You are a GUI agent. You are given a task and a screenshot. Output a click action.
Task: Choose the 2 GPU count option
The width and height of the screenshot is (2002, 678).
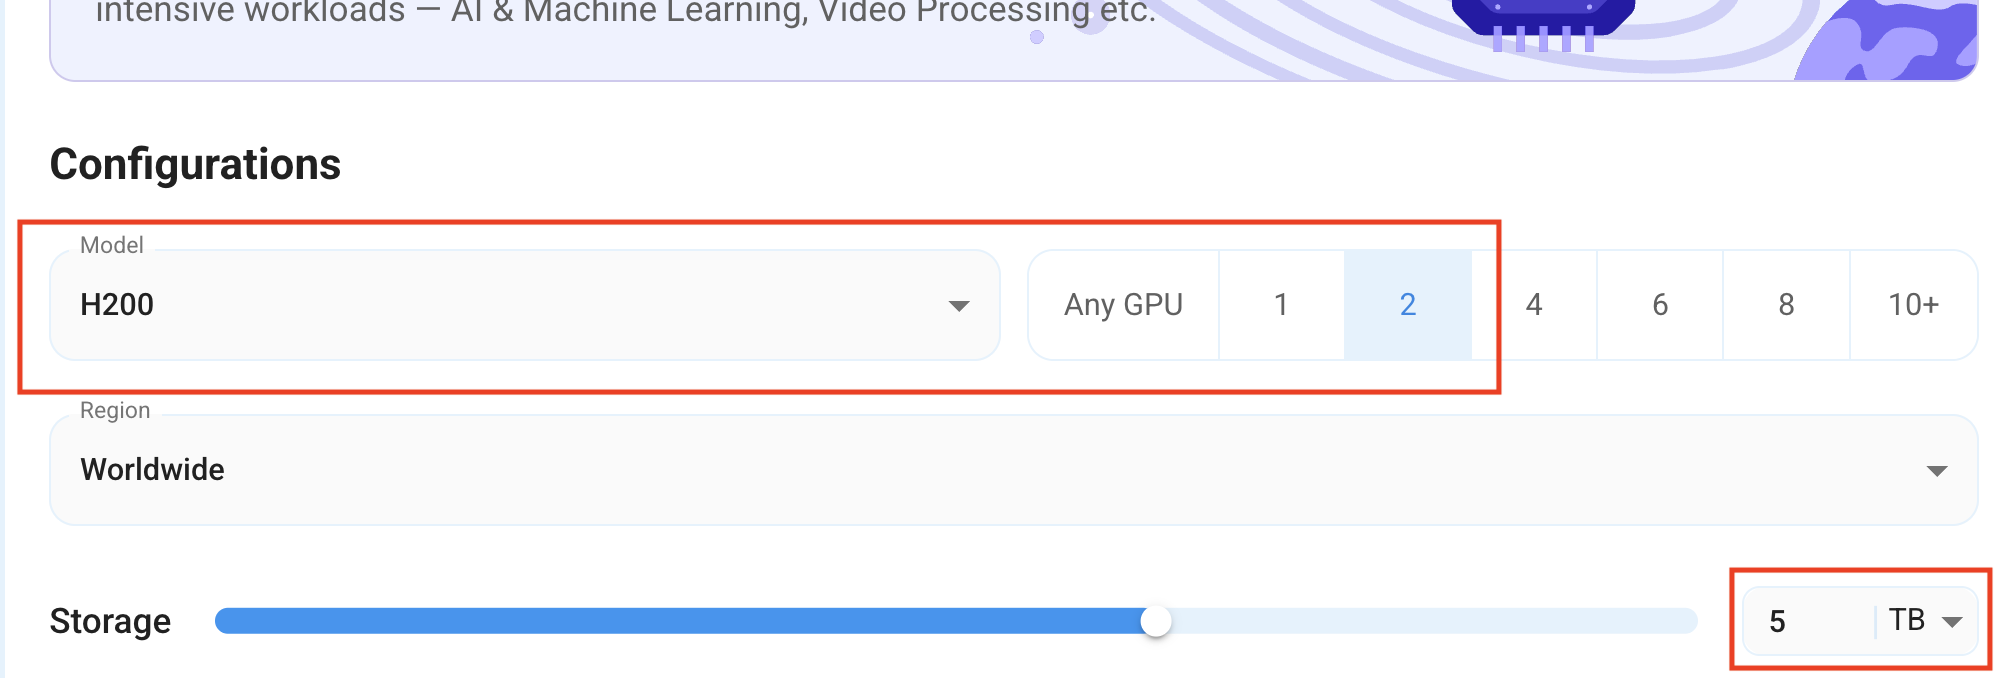pos(1407,305)
